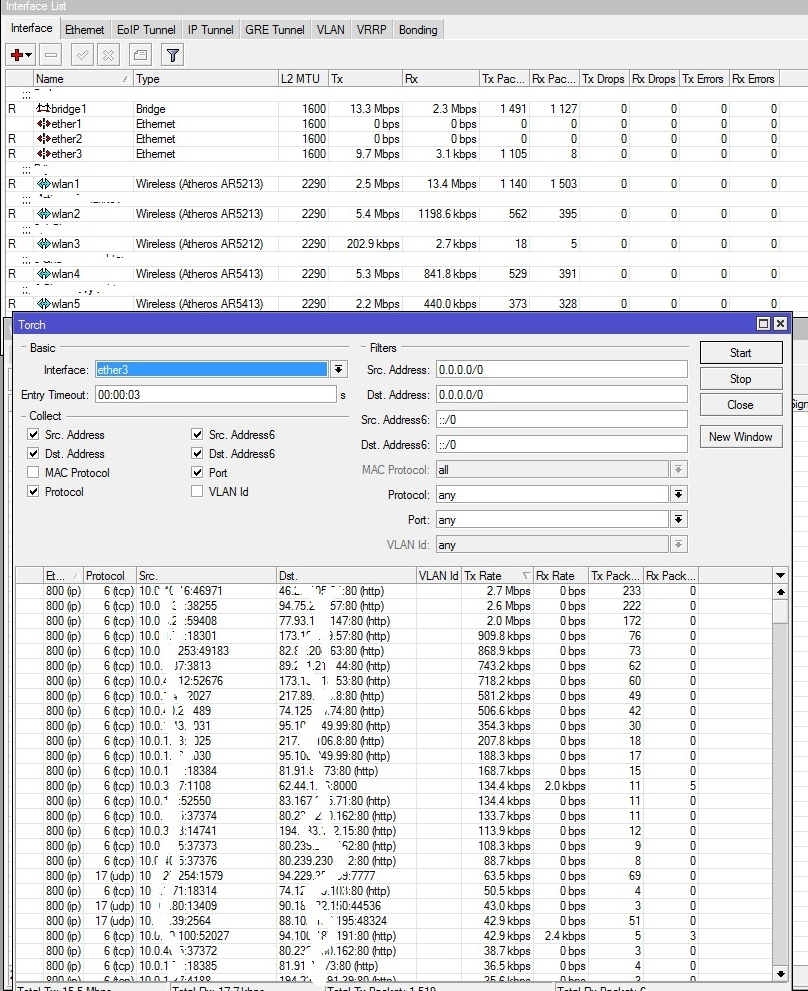Select the wlan3 wireless interface icon
This screenshot has height=991, width=808.
(43, 243)
